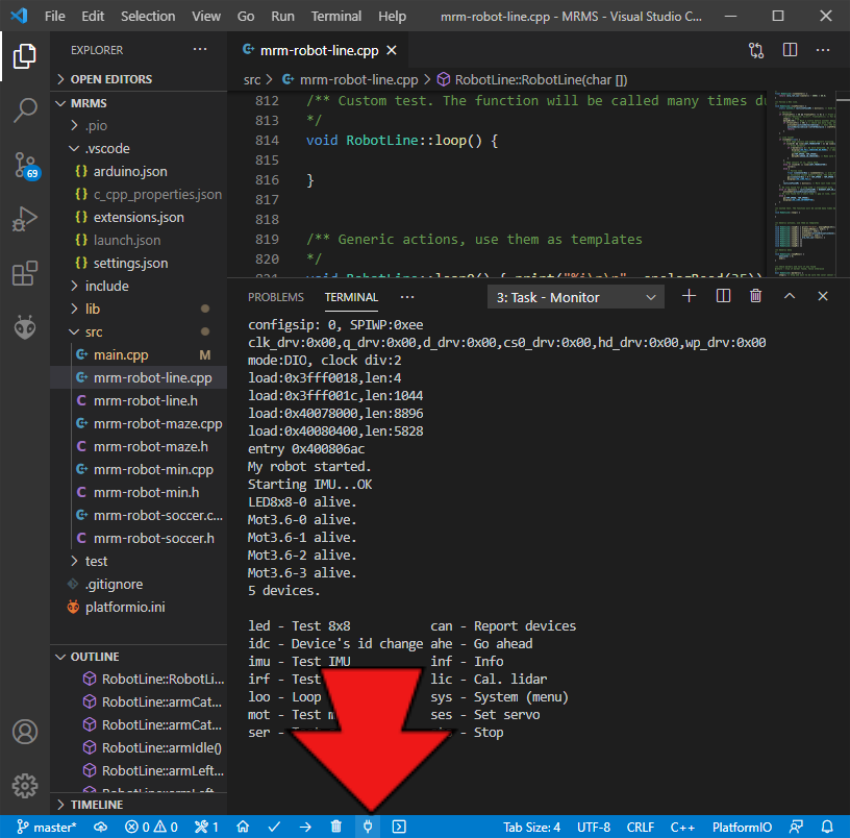Toggle split editor right

(790, 50)
